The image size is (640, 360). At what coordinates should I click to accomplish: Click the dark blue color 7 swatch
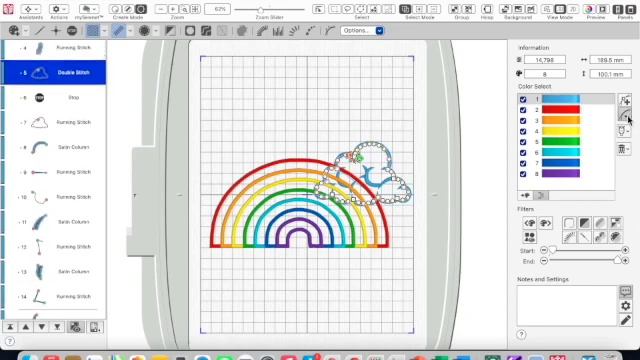561,163
